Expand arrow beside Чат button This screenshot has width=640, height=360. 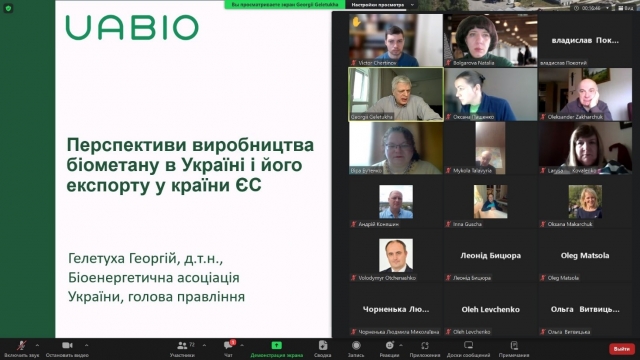242,345
